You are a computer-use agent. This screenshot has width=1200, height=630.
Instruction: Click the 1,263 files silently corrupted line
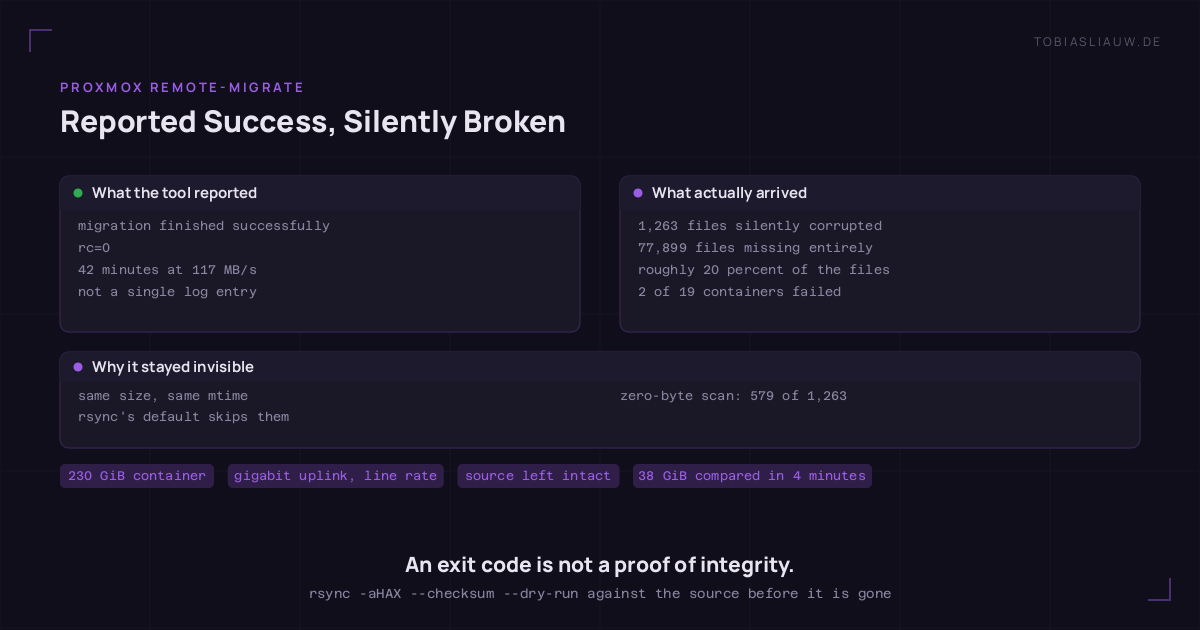pos(760,226)
